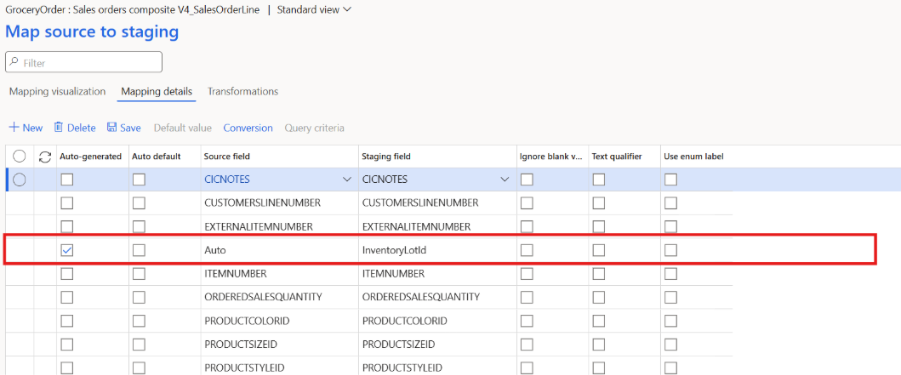The image size is (901, 375).
Task: Click the Staging field column header
Action: 386,156
